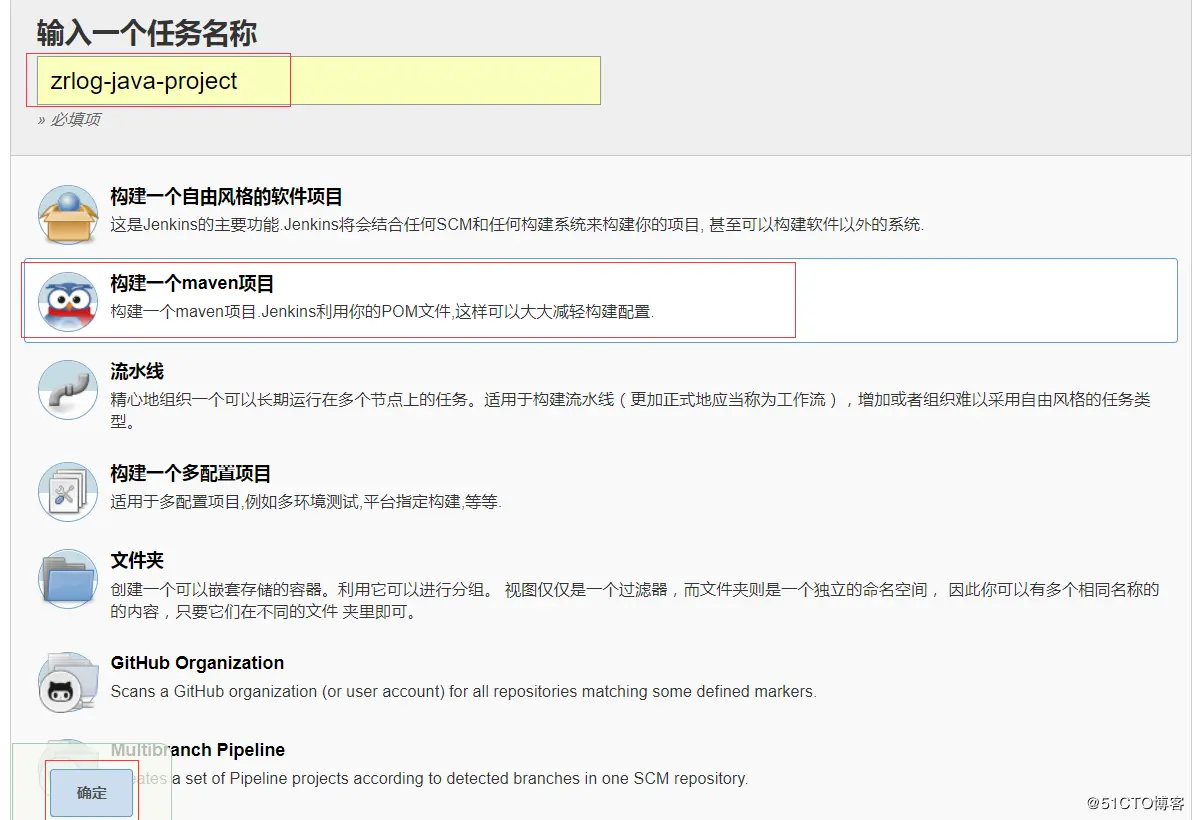The width and height of the screenshot is (1194, 820).
Task: Select 文件夹 title
Action: (137, 560)
